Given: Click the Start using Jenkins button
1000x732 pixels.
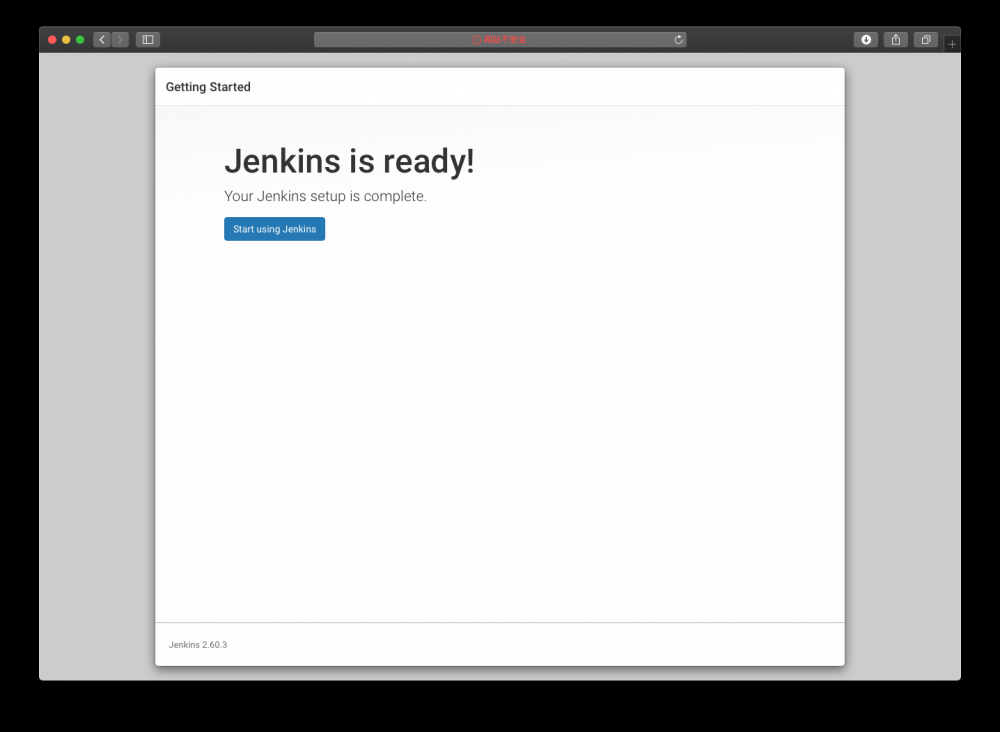Looking at the screenshot, I should (274, 229).
